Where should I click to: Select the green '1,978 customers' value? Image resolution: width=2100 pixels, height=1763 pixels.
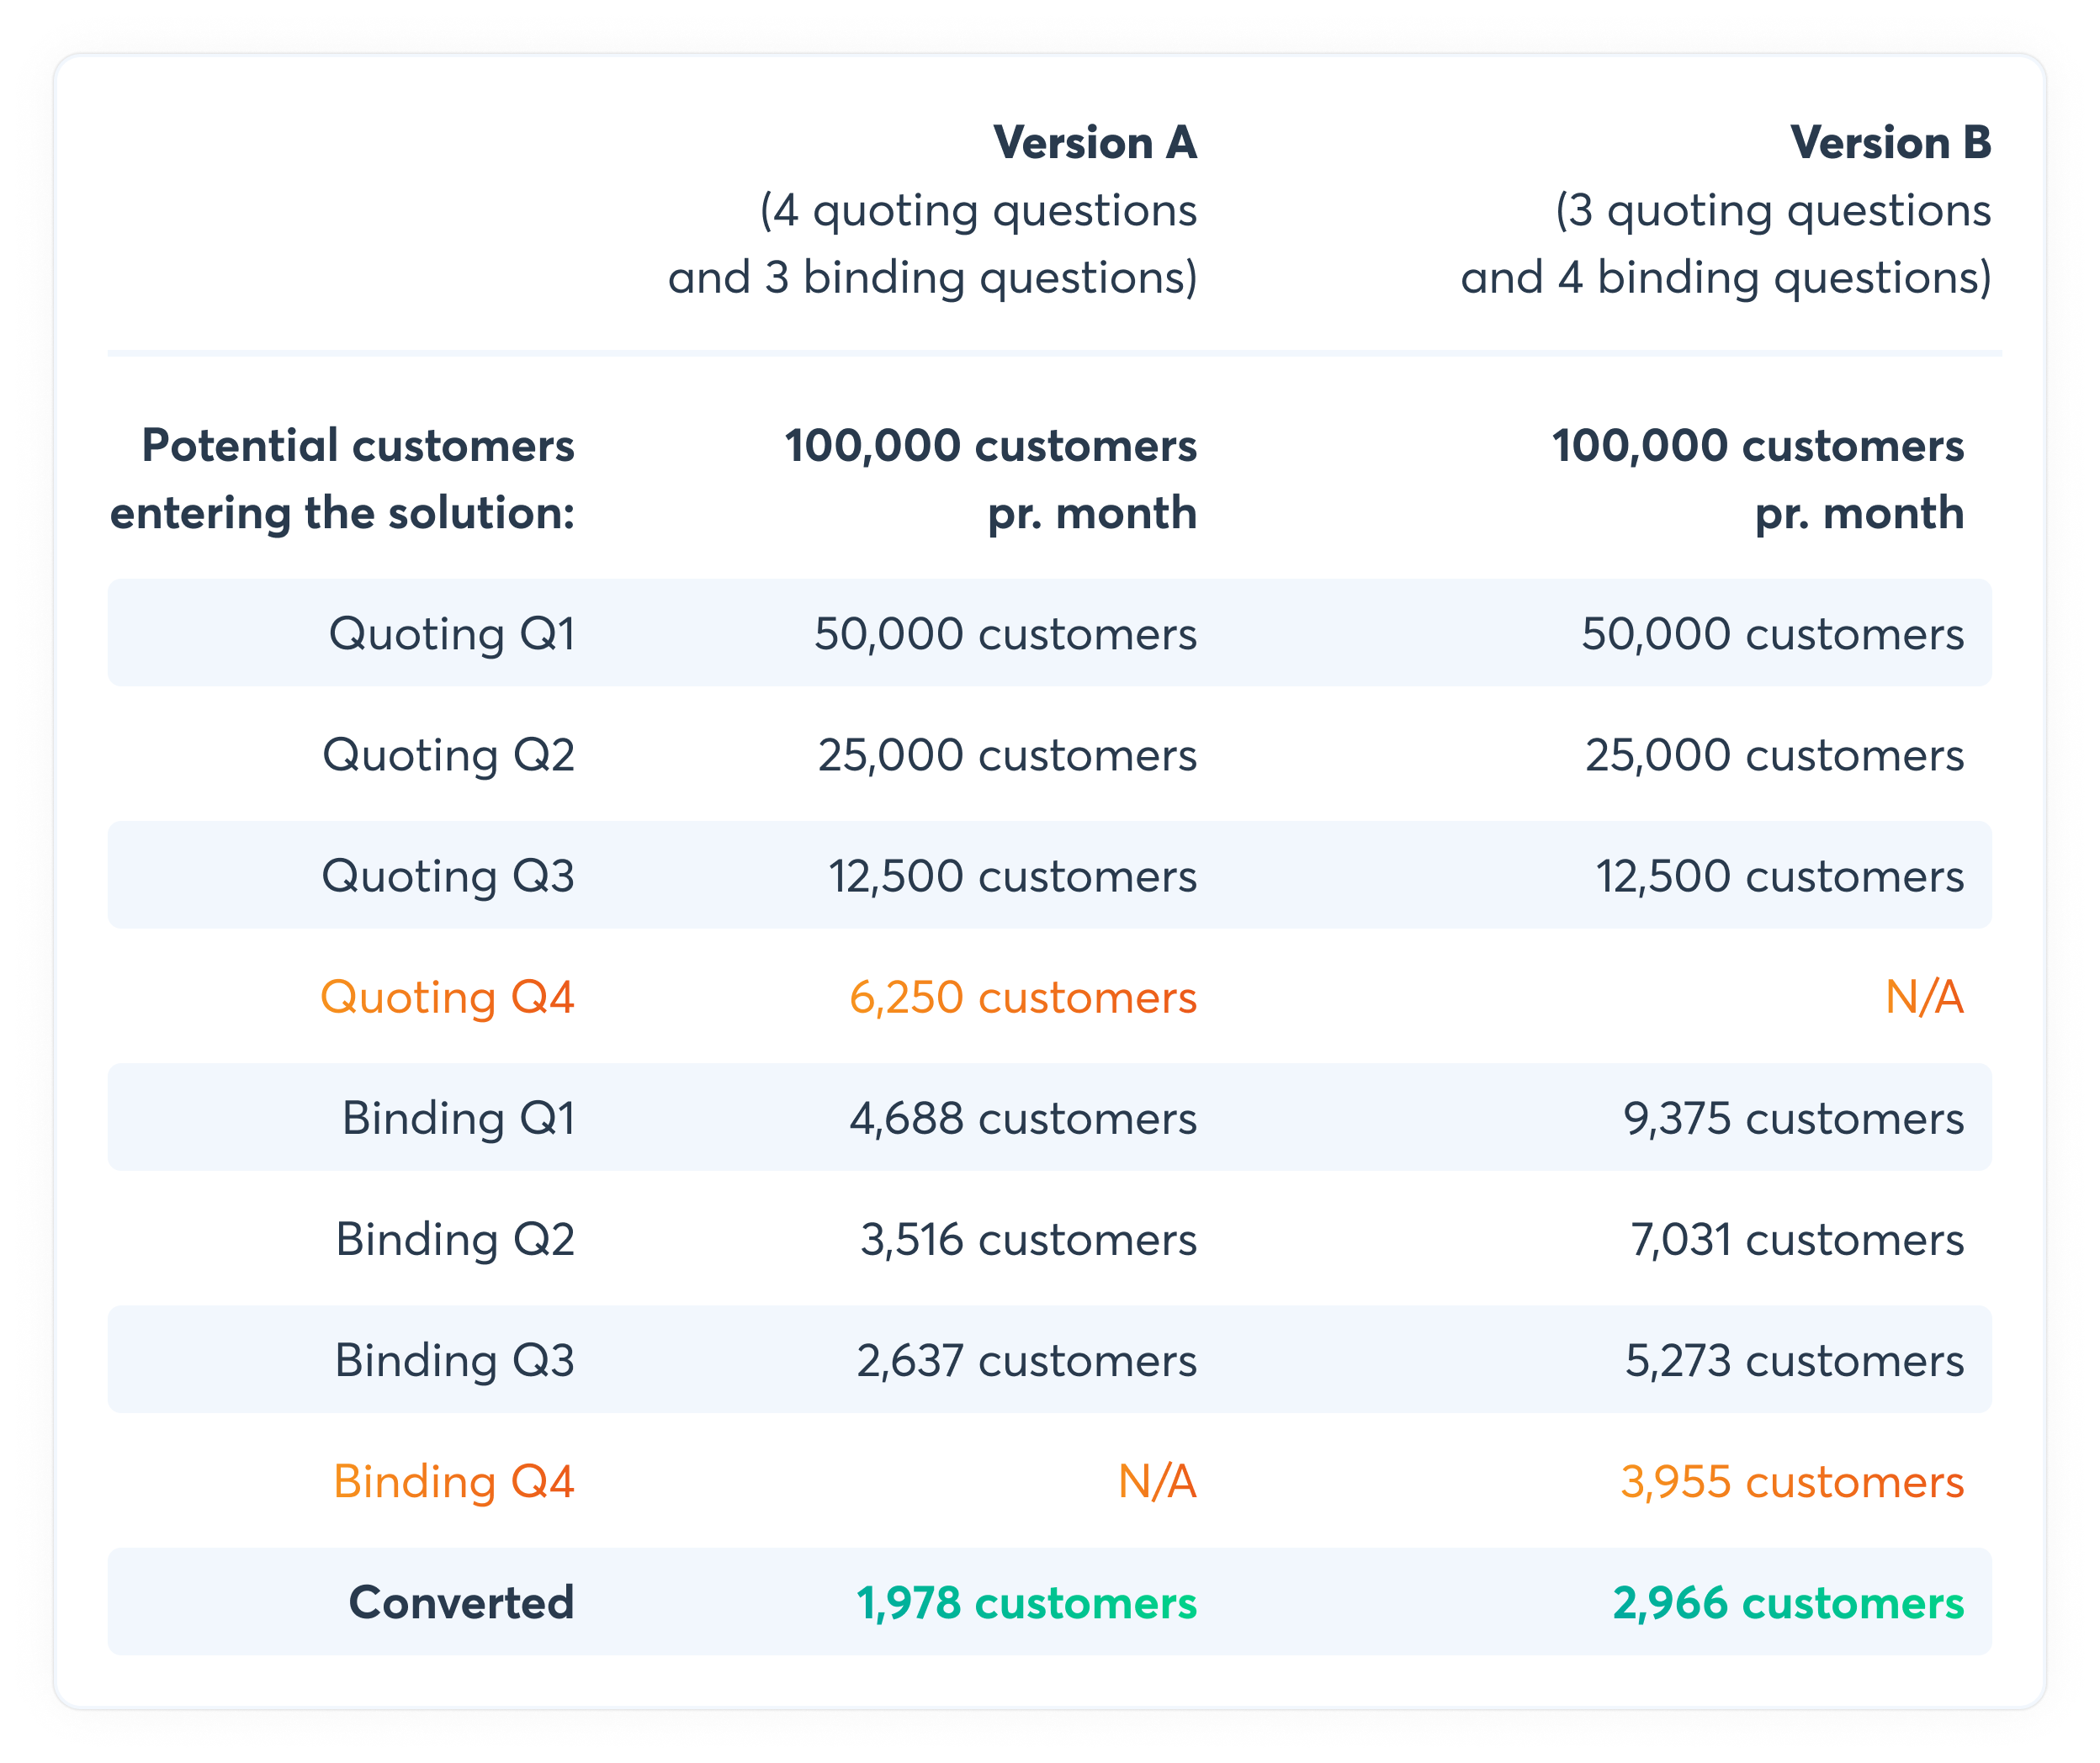1026,1602
